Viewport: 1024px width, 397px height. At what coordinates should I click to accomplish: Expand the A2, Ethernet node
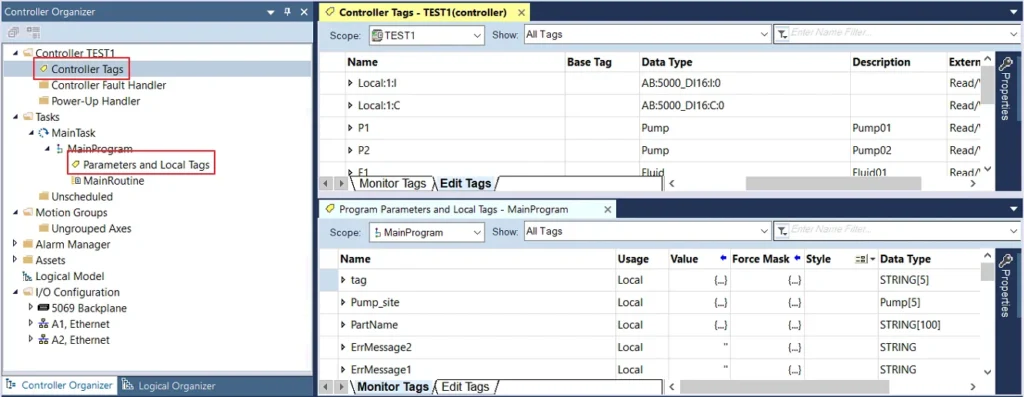[31, 340]
